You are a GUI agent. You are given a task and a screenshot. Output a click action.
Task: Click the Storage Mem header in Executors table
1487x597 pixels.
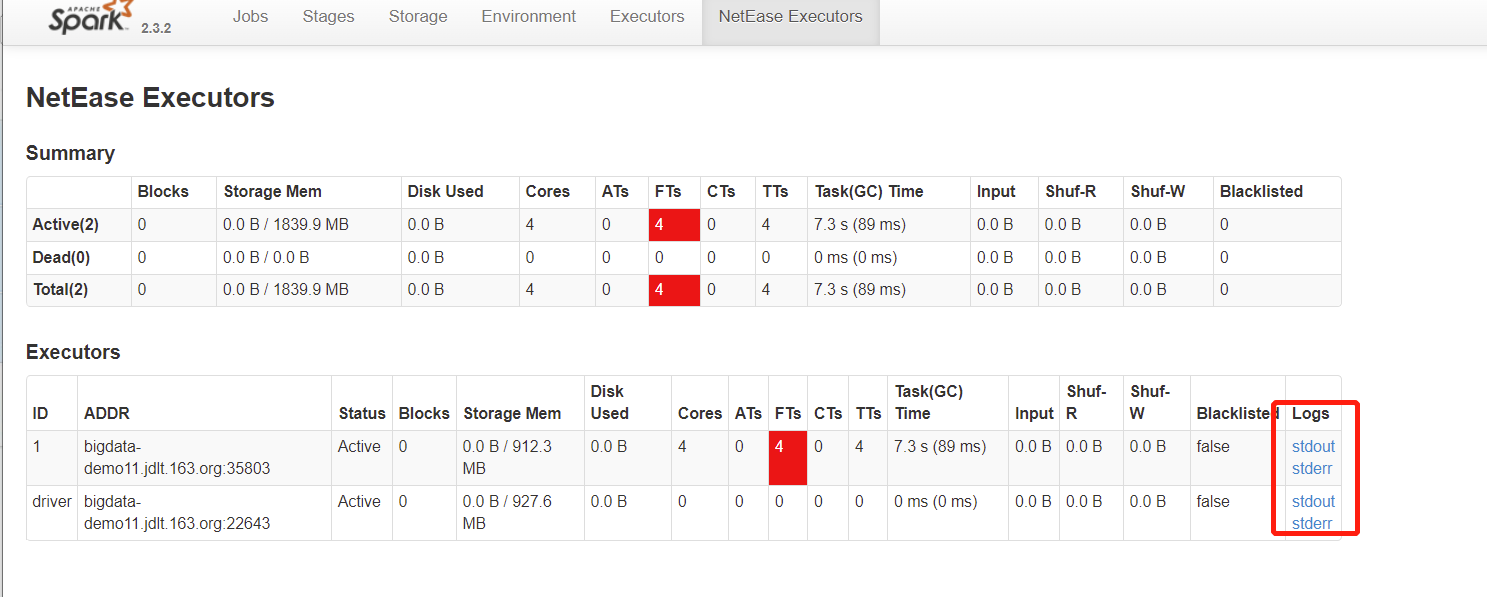point(513,414)
